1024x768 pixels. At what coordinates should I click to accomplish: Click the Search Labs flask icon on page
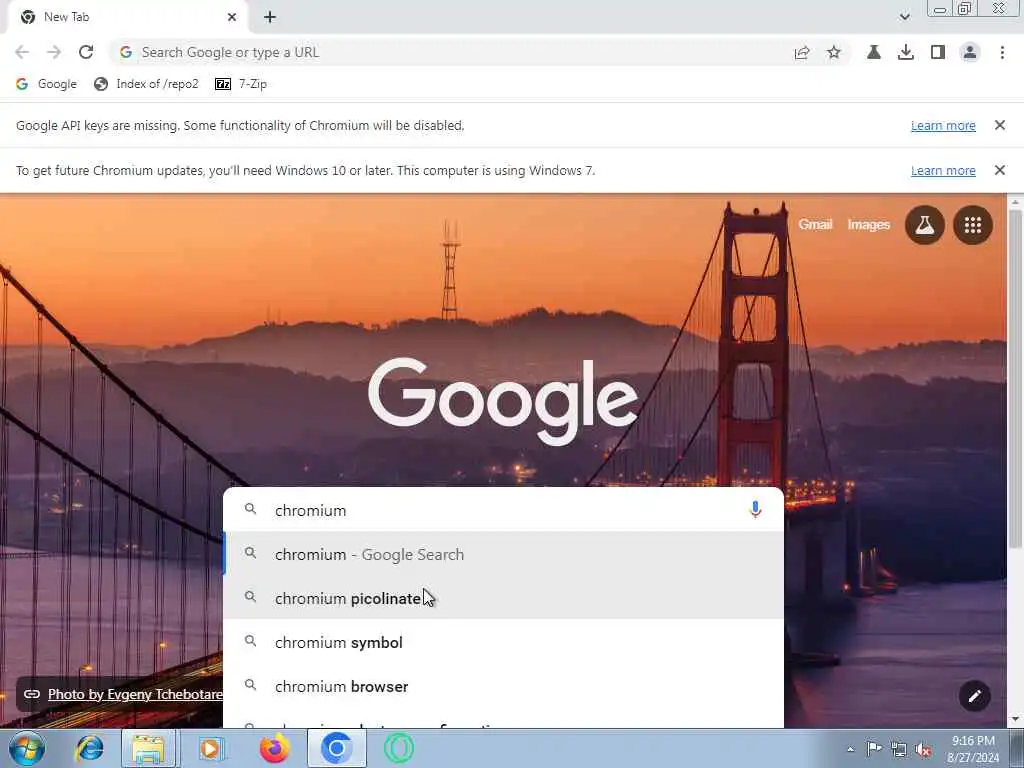tap(924, 225)
